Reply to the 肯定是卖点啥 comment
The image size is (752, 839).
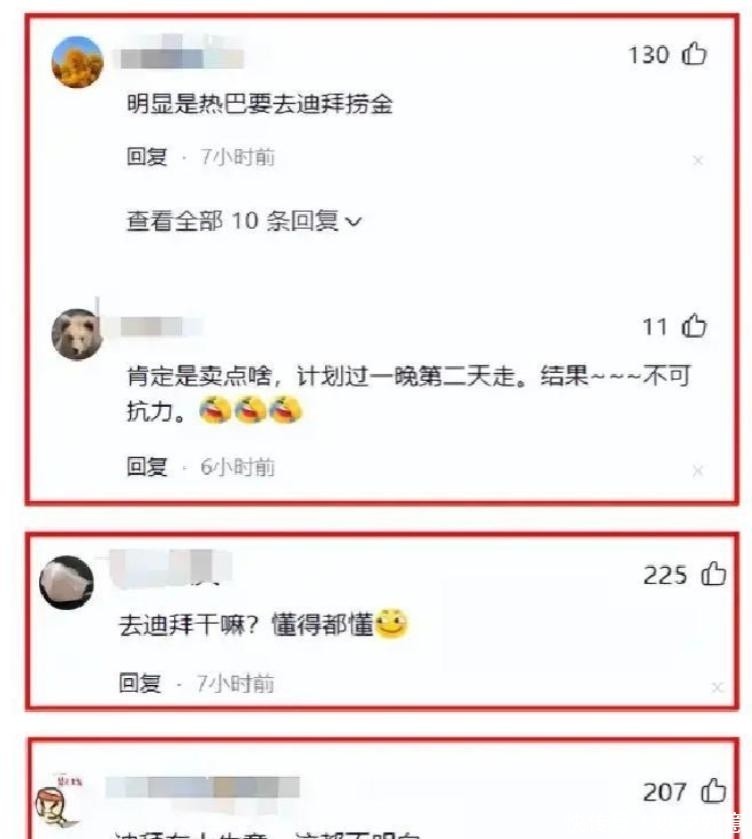tap(147, 467)
